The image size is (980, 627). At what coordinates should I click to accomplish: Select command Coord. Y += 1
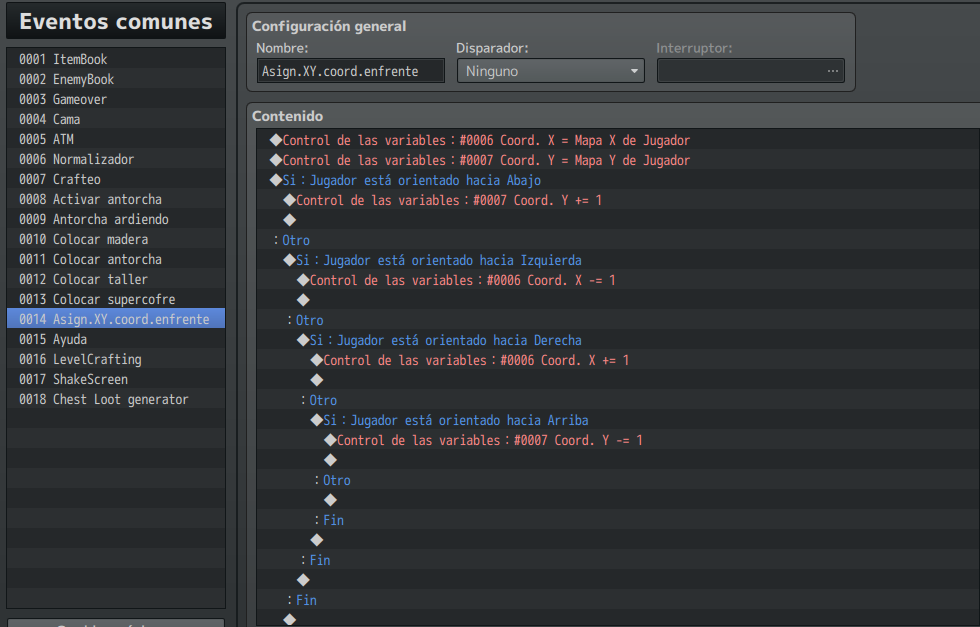pos(618,200)
